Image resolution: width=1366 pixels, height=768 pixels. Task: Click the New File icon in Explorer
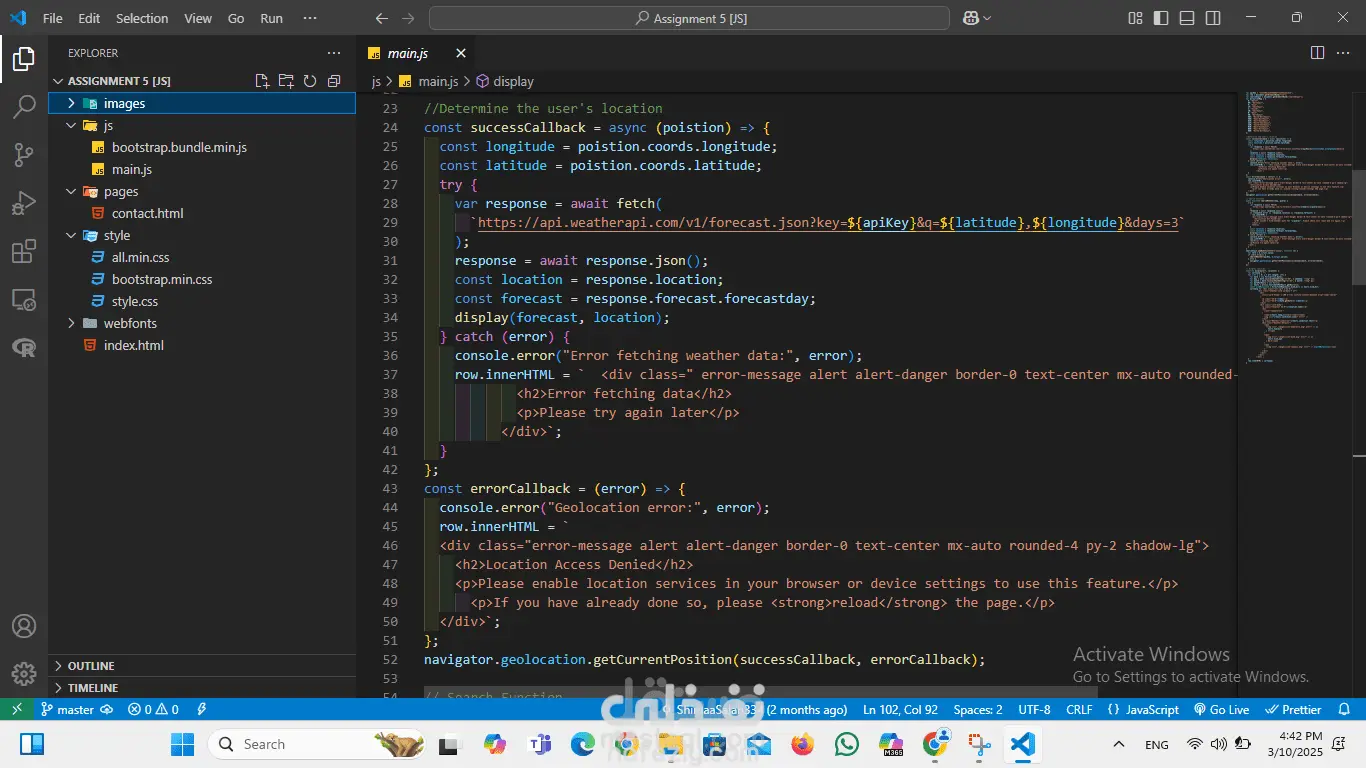click(262, 81)
